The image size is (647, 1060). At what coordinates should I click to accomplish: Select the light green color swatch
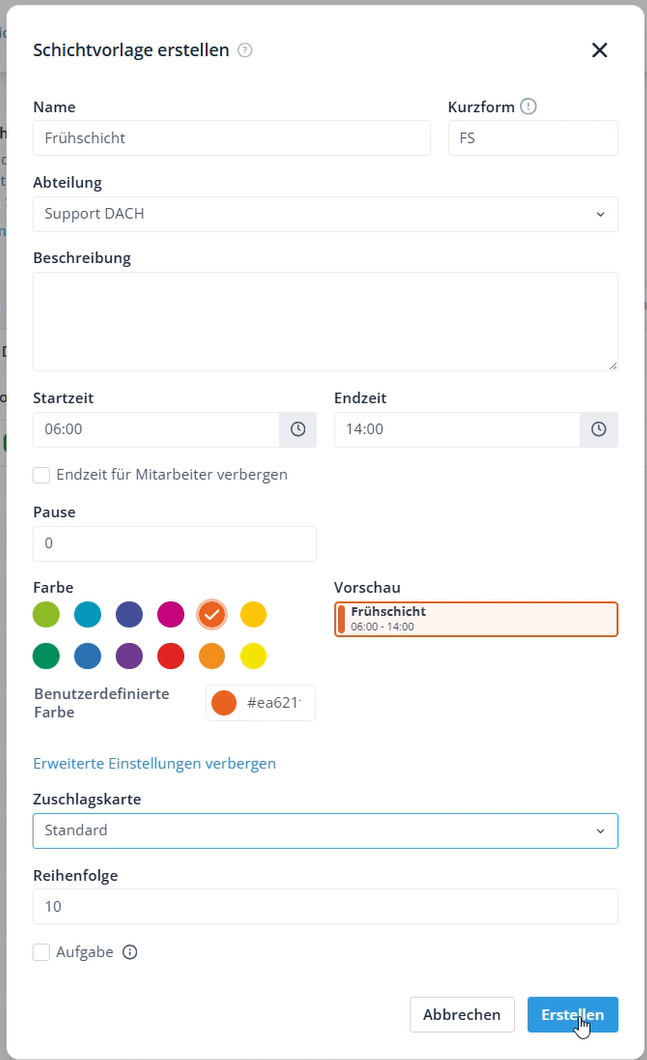[46, 615]
